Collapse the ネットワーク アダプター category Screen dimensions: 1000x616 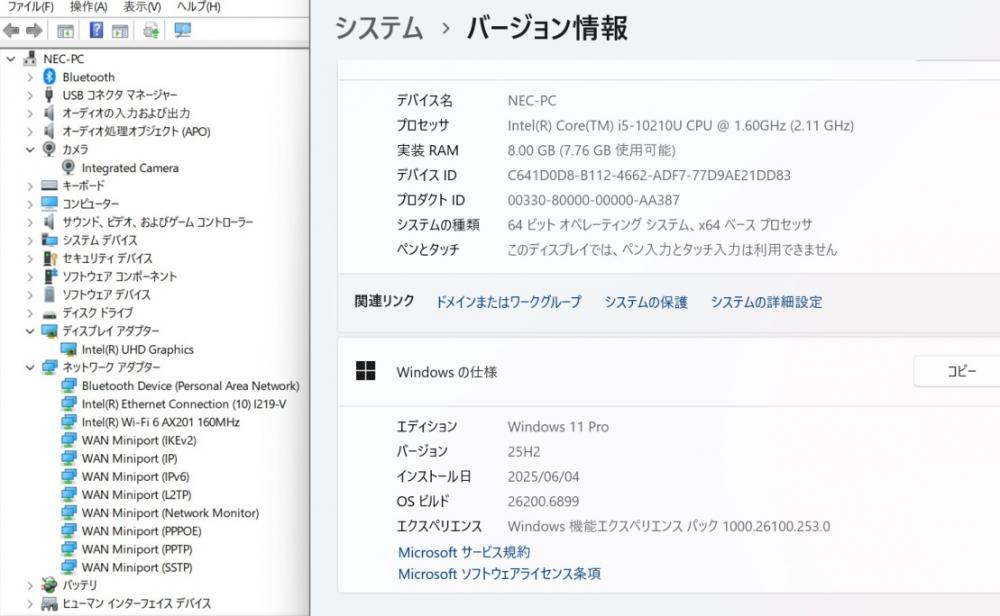tap(30, 367)
